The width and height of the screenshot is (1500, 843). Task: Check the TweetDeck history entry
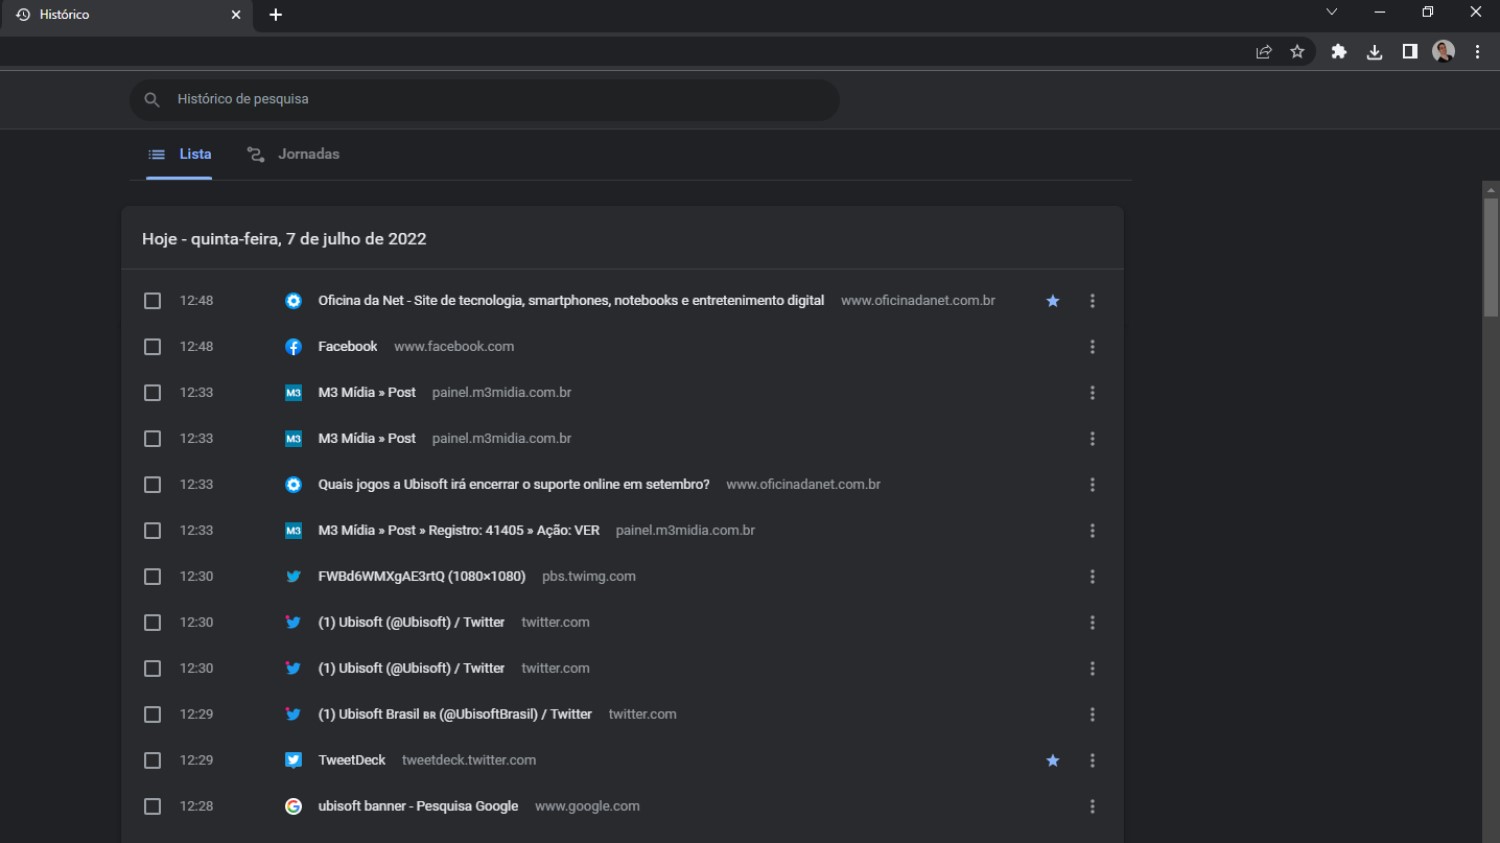click(x=152, y=761)
